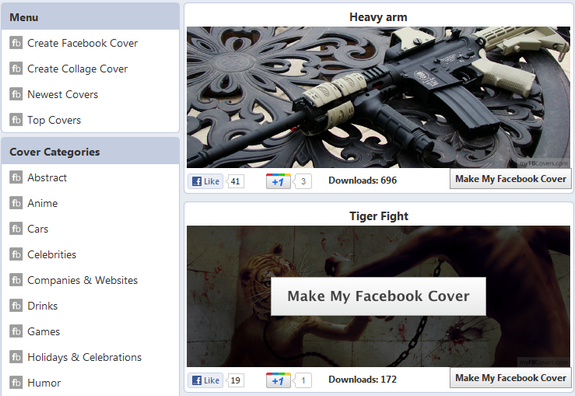Browse the Anime category
Image resolution: width=575 pixels, height=396 pixels.
pos(43,204)
